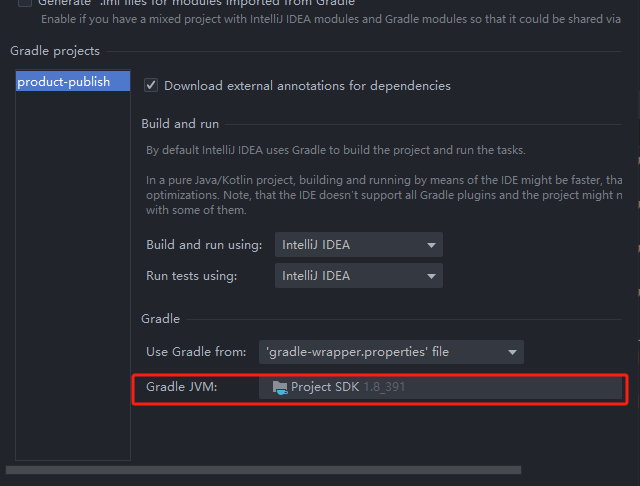Open the Use Gradle from dropdown
The width and height of the screenshot is (640, 486).
point(390,352)
